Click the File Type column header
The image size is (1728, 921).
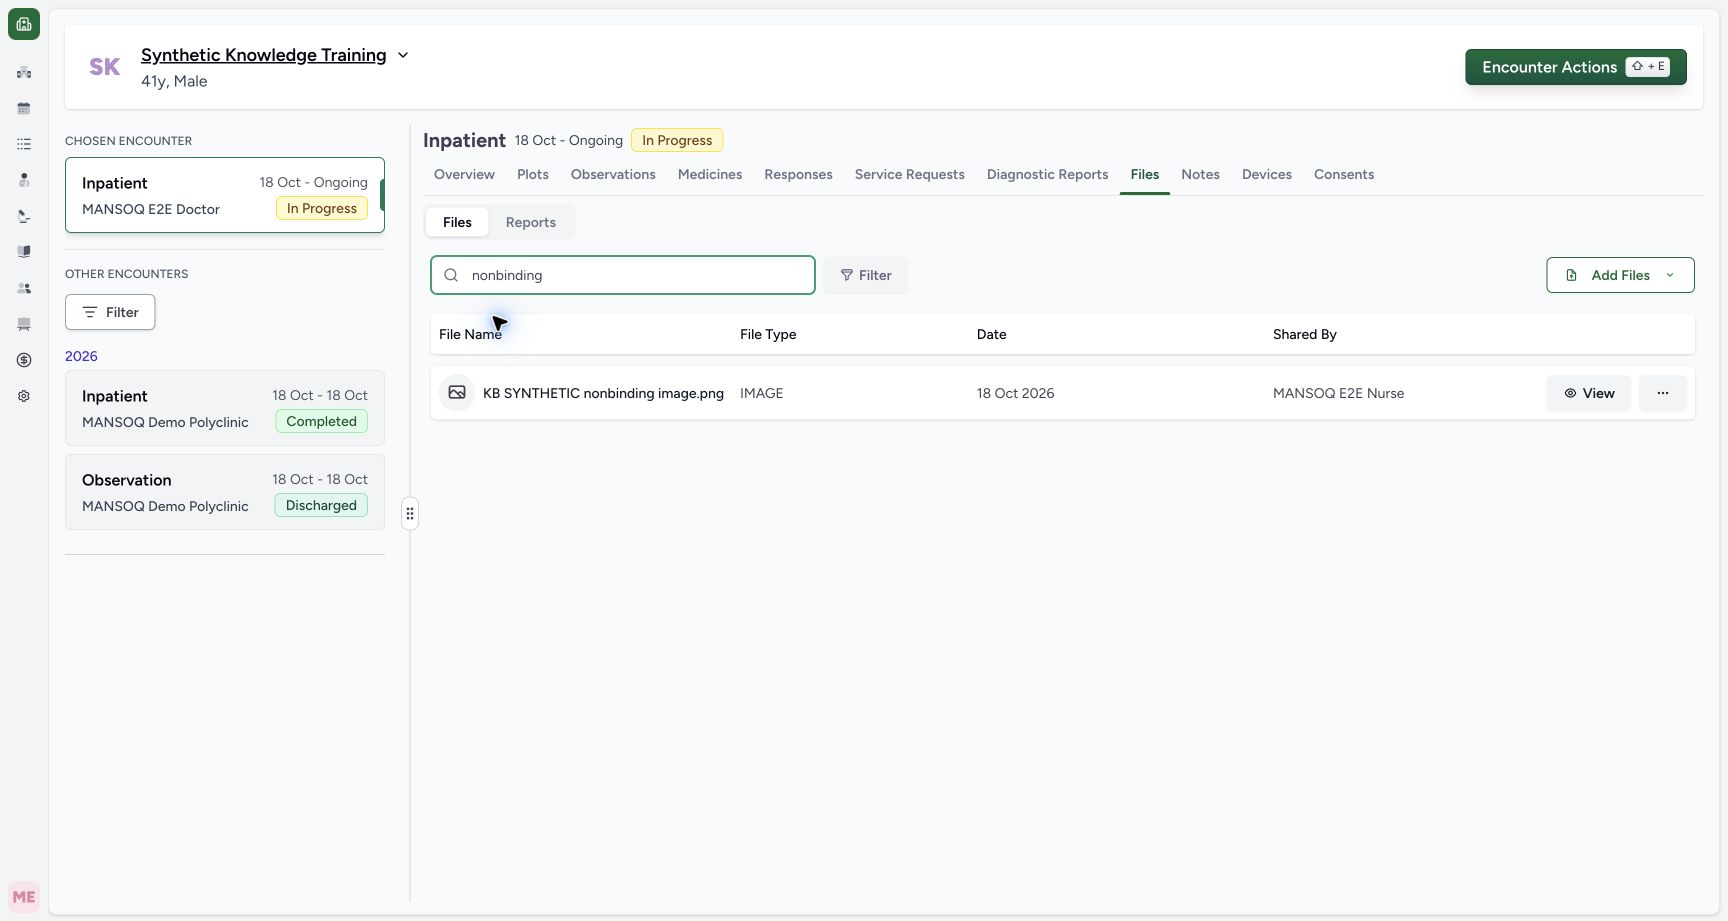tap(768, 334)
